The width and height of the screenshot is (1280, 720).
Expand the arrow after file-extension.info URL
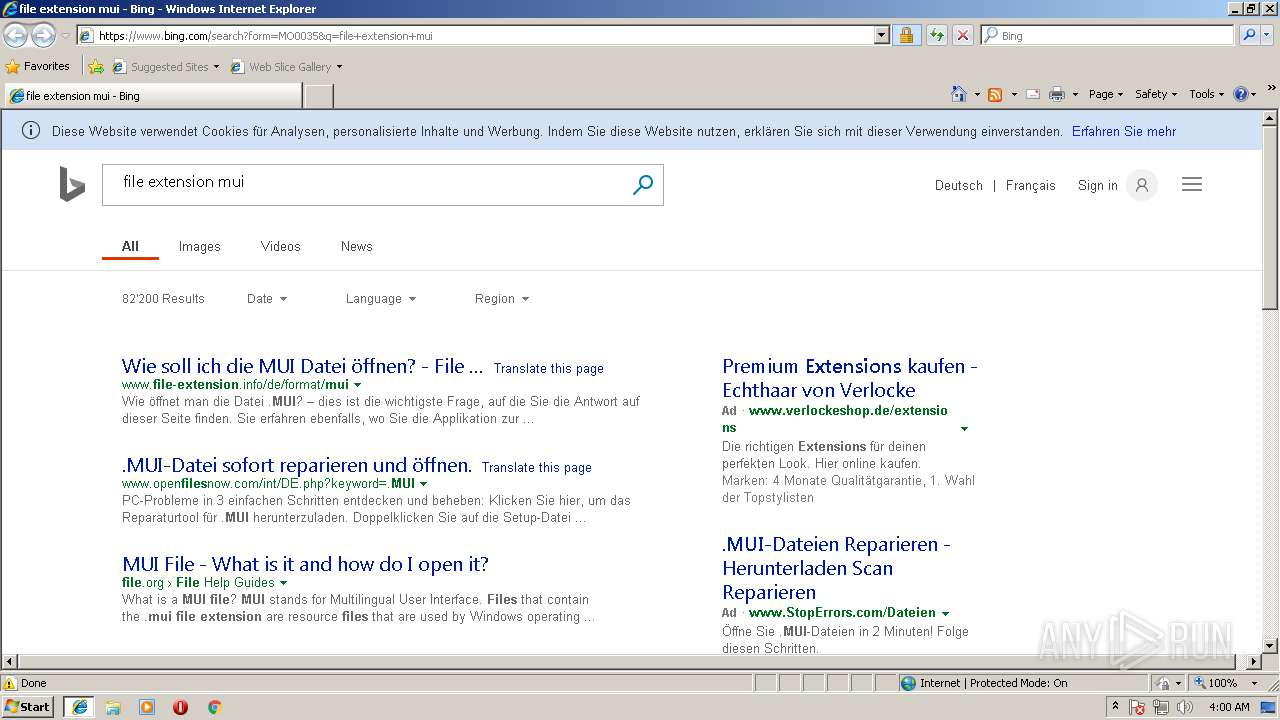[358, 385]
